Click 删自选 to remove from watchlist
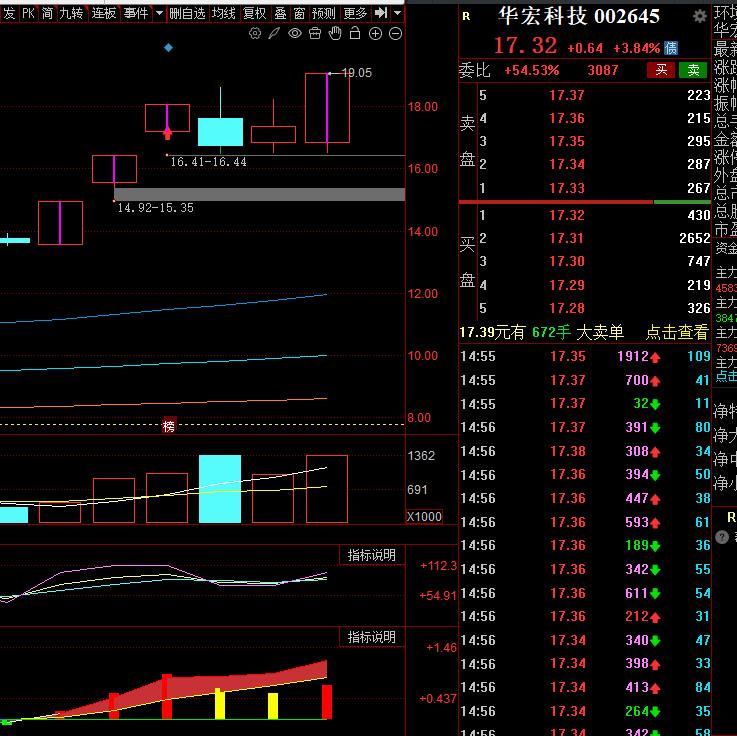This screenshot has height=736, width=737. 188,13
